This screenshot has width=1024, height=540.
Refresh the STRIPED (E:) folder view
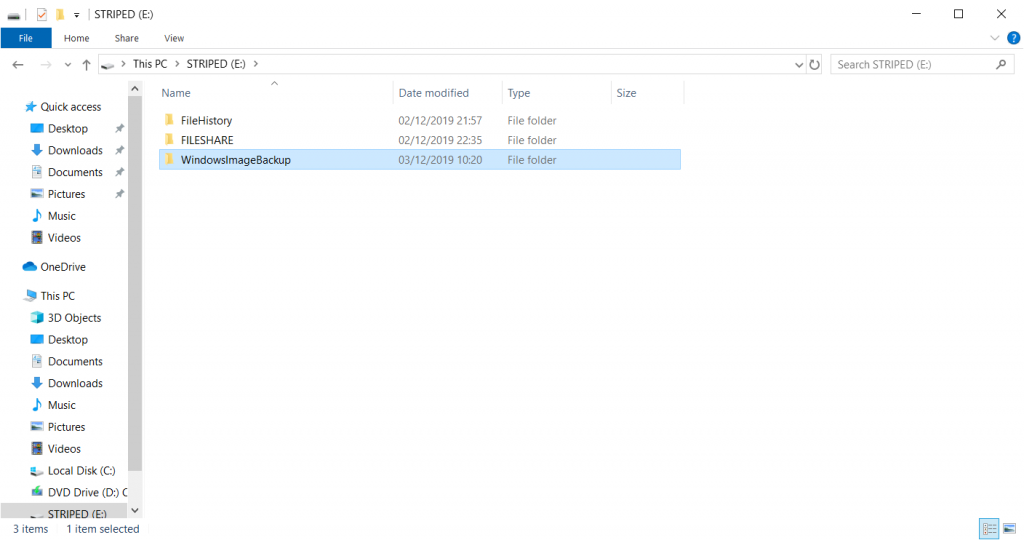814,65
